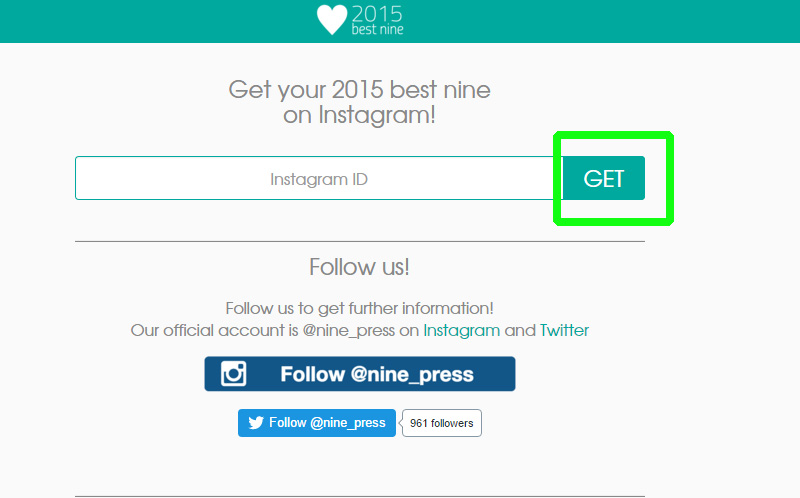Click the Instagram camera icon on blue banner
The height and width of the screenshot is (498, 800).
(234, 374)
